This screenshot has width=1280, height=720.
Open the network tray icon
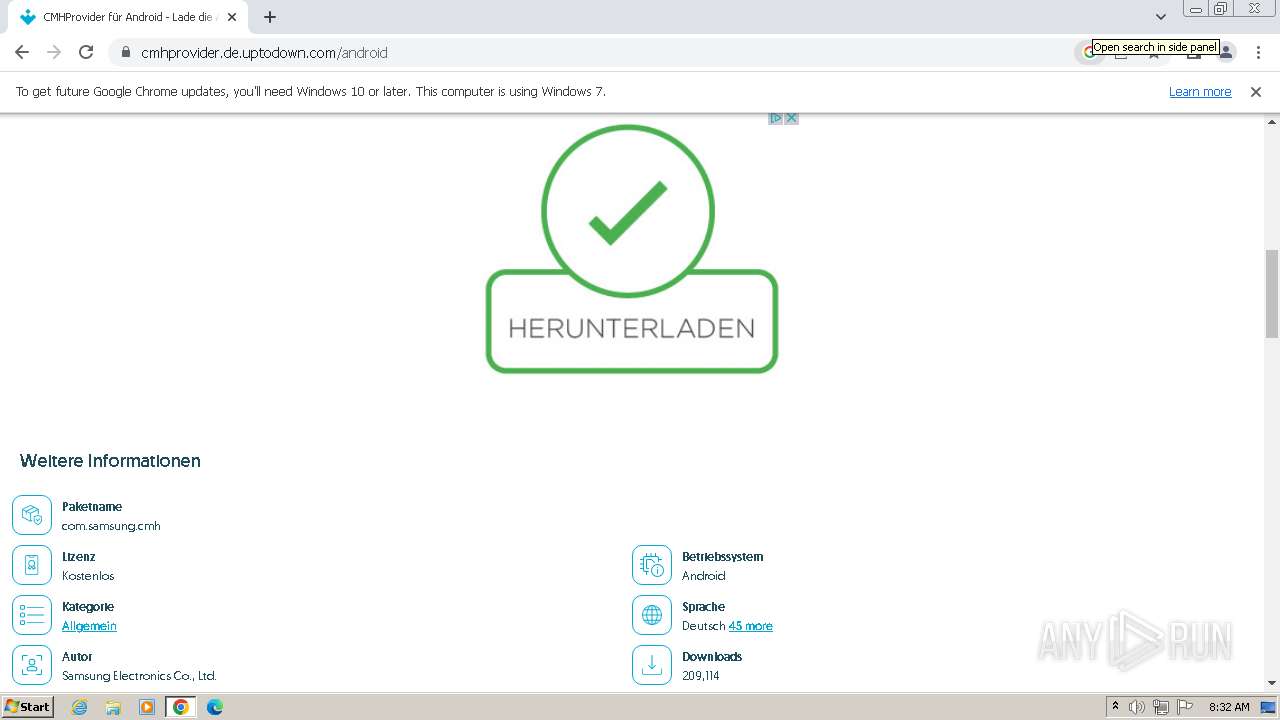[x=1161, y=707]
